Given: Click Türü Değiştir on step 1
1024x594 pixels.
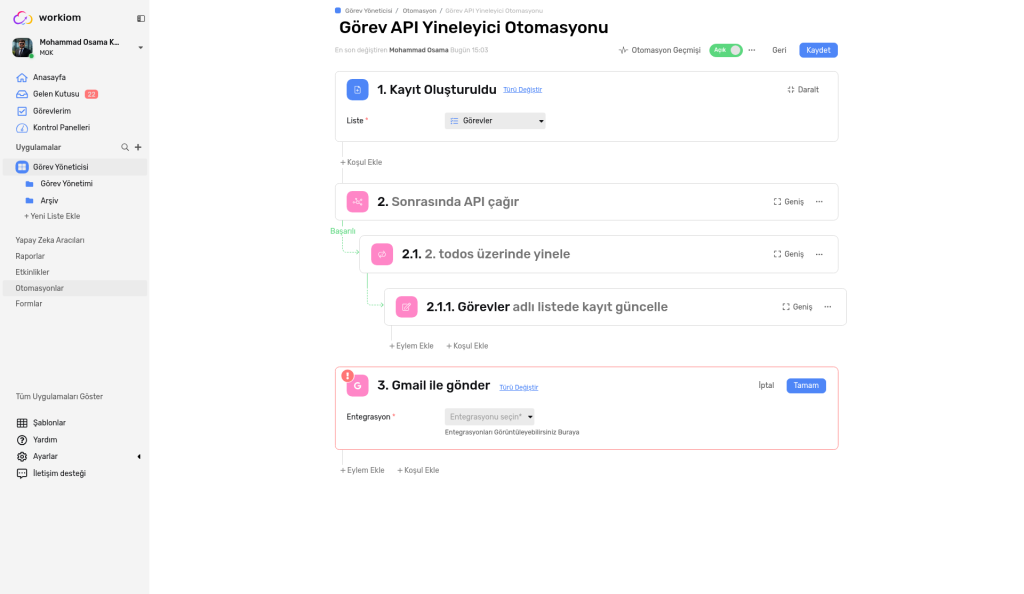Looking at the screenshot, I should 522,90.
